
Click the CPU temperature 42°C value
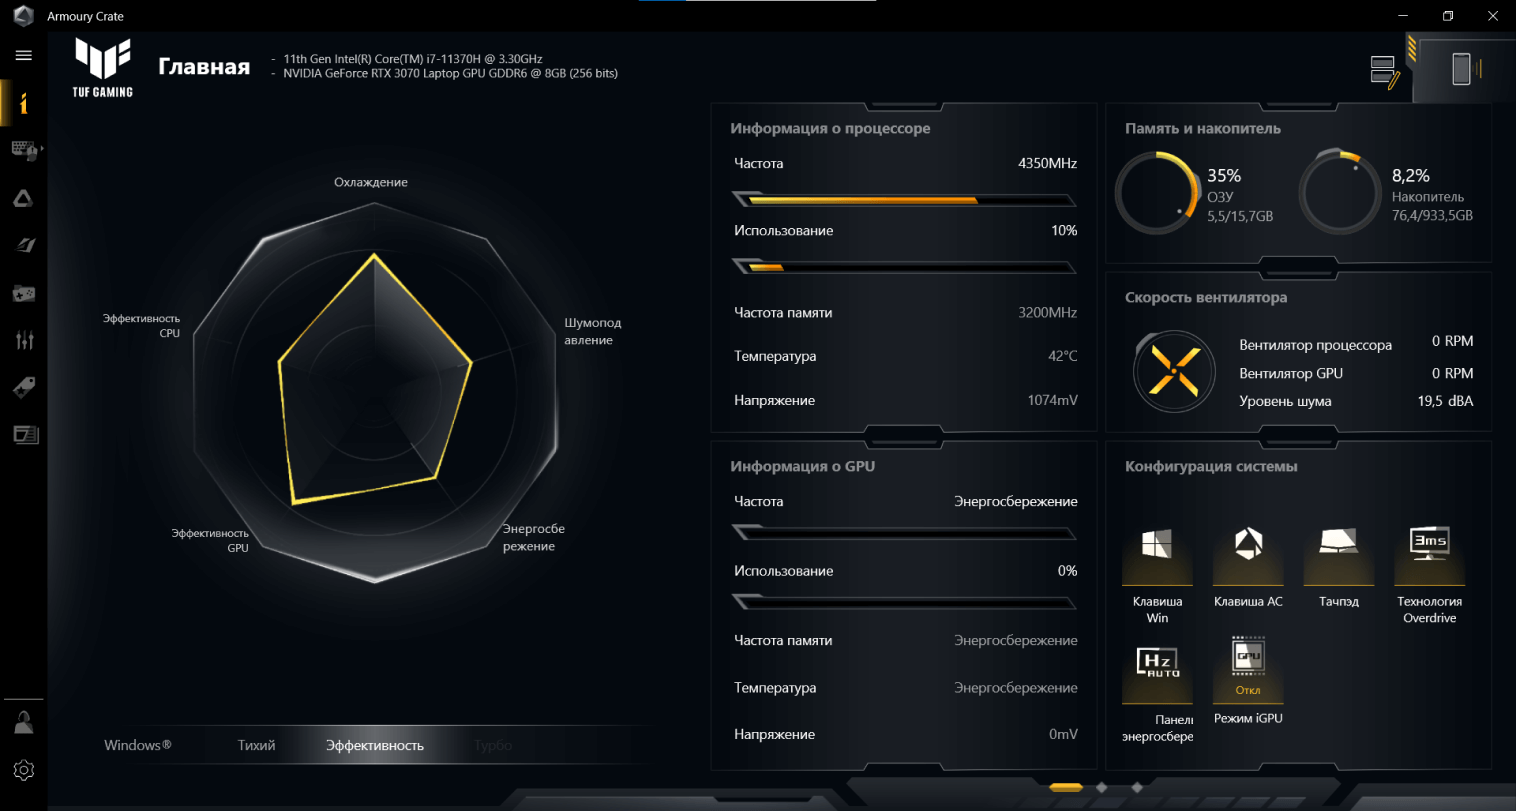coord(1062,356)
